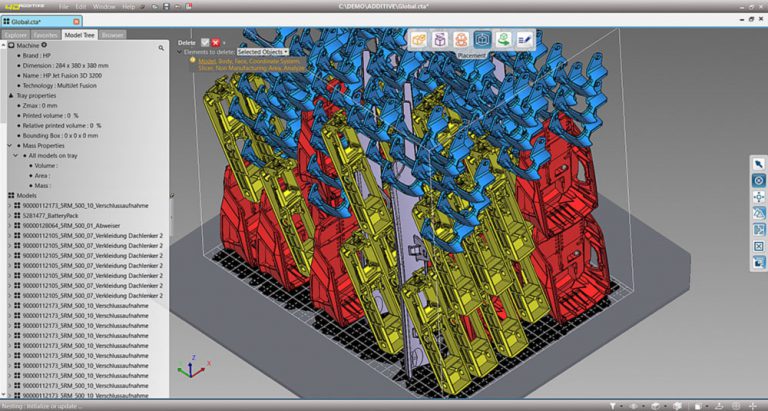Viewport: 768px width, 411px height.
Task: Collapse the Mass Properties node
Action: 11,146
